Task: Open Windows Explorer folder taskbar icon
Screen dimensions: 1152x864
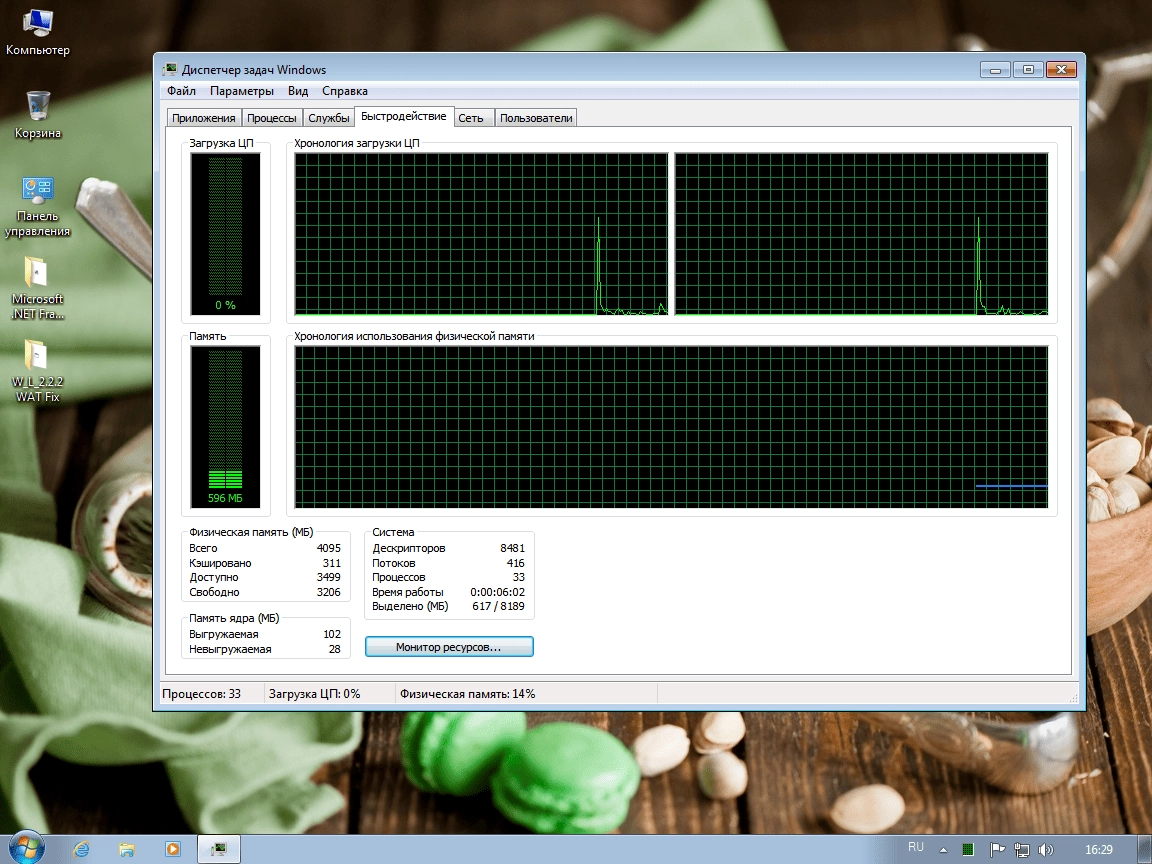Action: pyautogui.click(x=127, y=849)
